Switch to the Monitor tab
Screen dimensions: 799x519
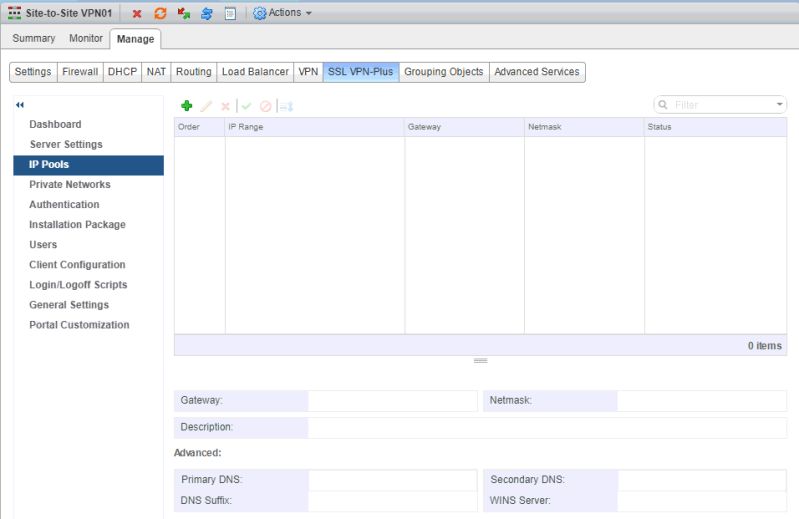tap(86, 39)
